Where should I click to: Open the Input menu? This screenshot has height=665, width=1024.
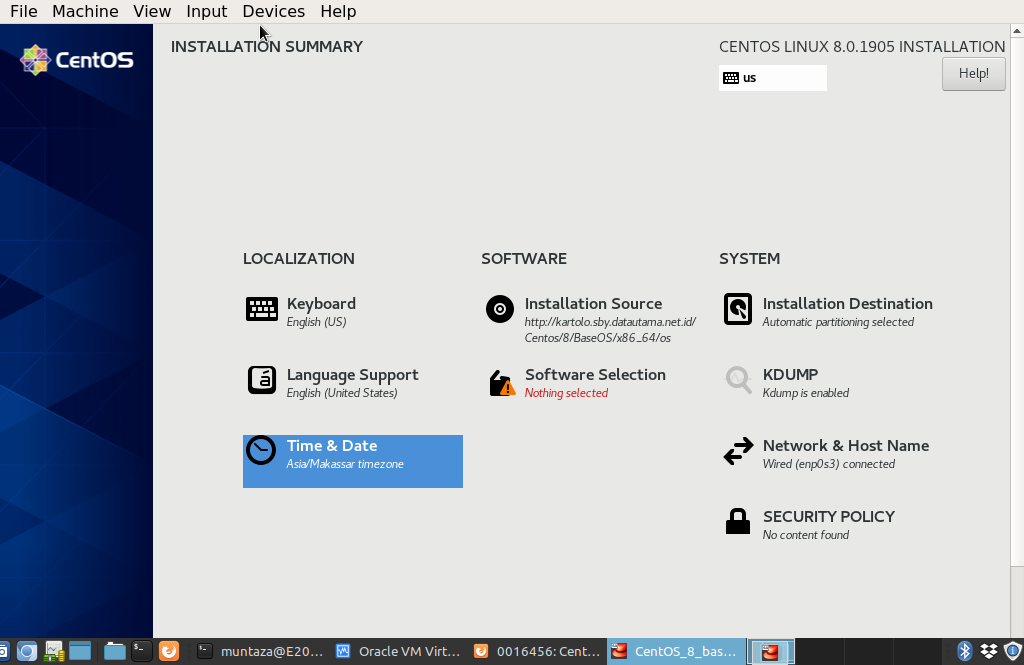pyautogui.click(x=206, y=12)
